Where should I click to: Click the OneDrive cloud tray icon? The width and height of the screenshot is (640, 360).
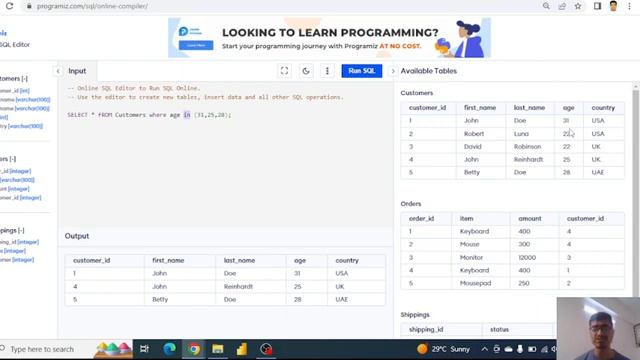pyautogui.click(x=509, y=349)
